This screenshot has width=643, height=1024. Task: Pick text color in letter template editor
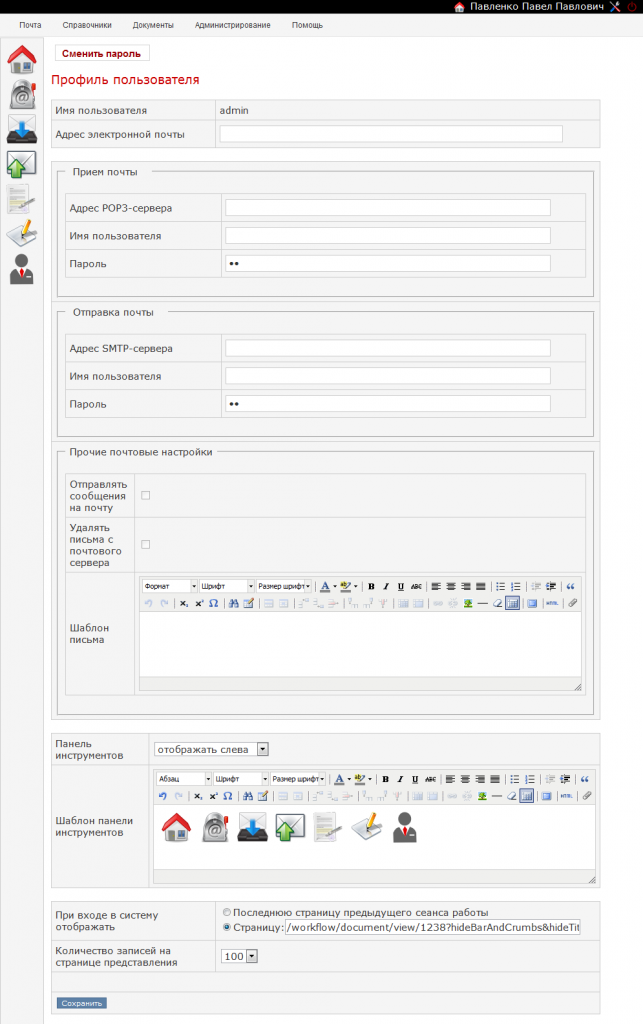pos(325,586)
